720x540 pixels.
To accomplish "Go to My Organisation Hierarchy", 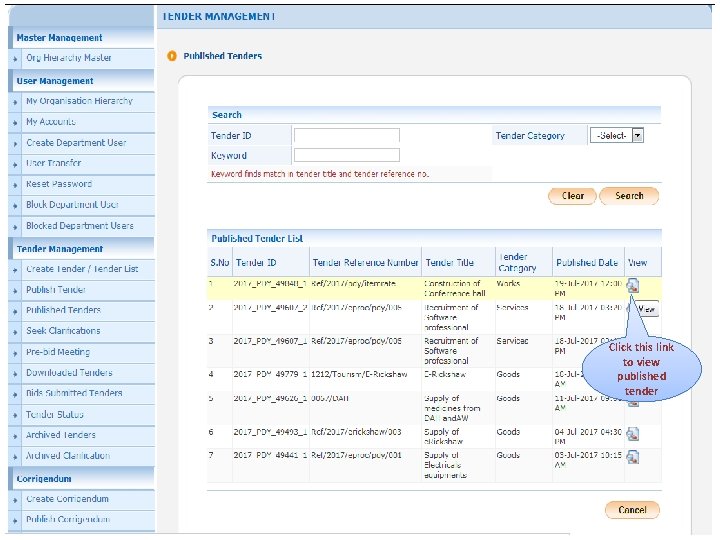I will 79,101.
